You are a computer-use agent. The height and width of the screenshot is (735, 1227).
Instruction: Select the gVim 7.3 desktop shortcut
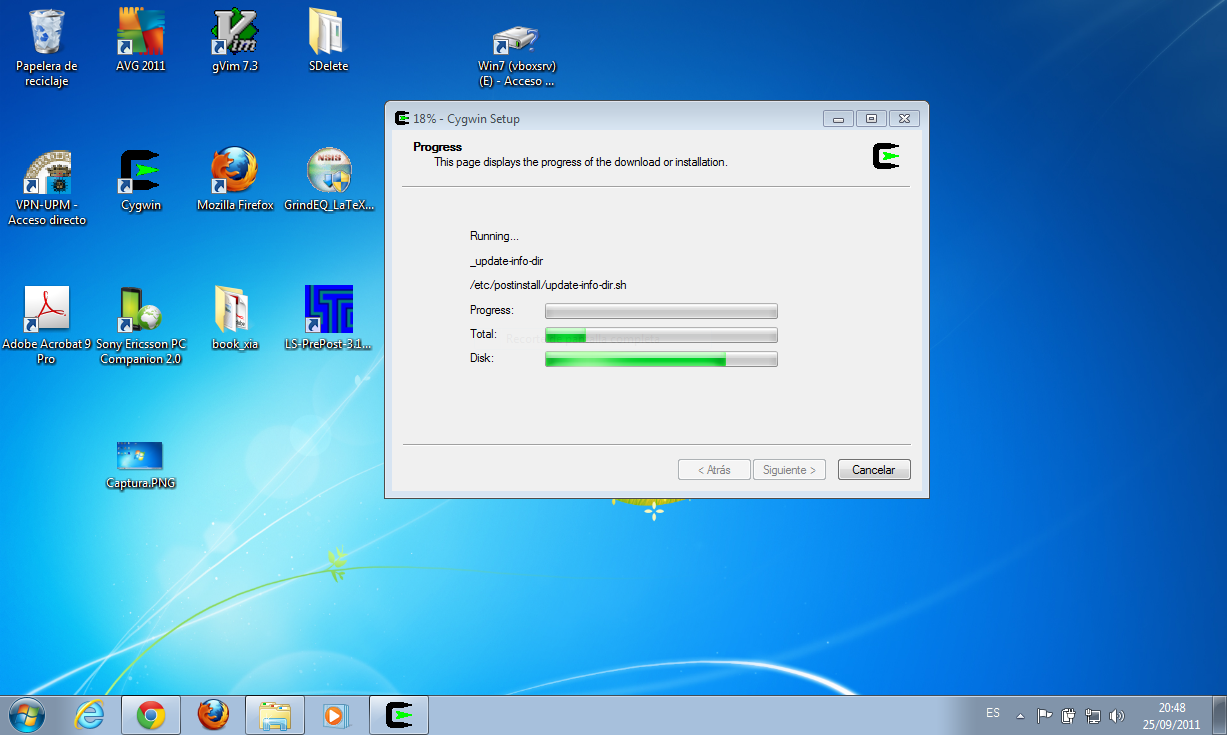click(x=235, y=40)
